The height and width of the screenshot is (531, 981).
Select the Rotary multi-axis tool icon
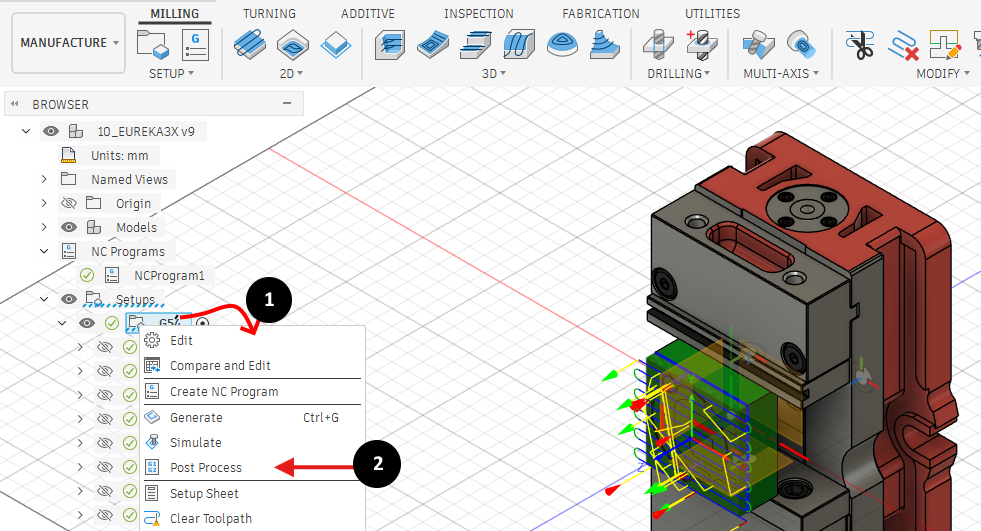[x=801, y=45]
